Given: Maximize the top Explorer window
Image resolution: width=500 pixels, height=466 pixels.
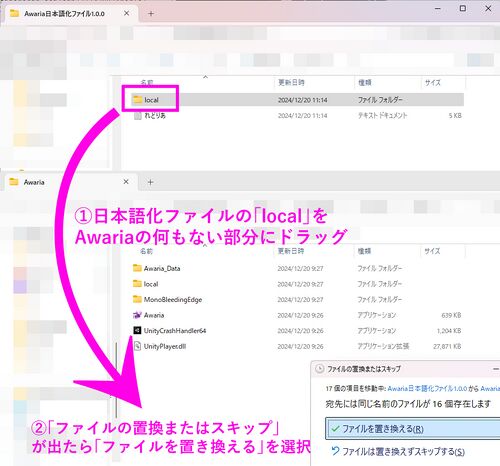Looking at the screenshot, I should [463, 8].
